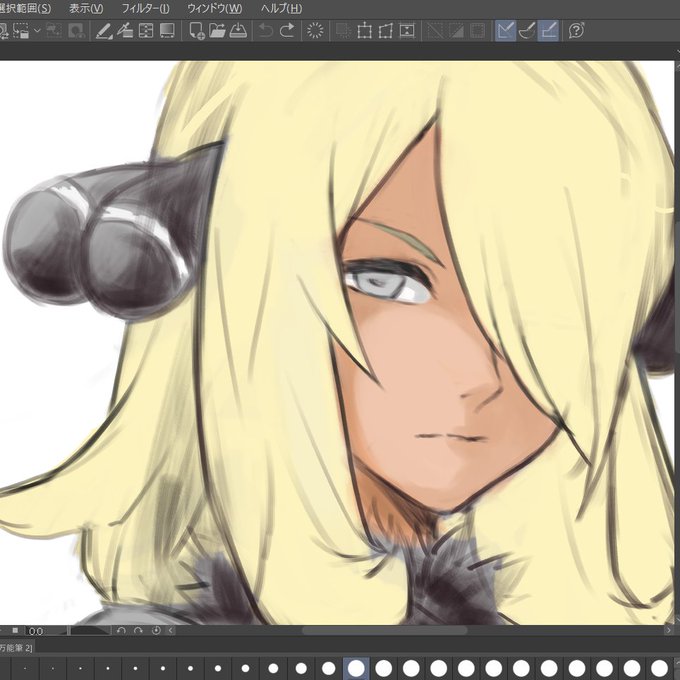
Task: Select the highlighted brush size preset
Action: point(356,668)
